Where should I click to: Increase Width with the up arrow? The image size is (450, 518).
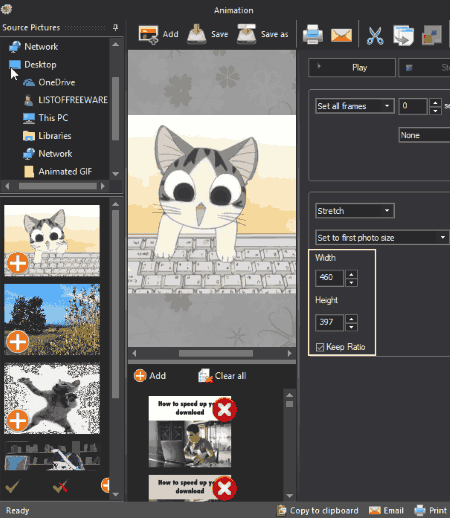(x=351, y=274)
